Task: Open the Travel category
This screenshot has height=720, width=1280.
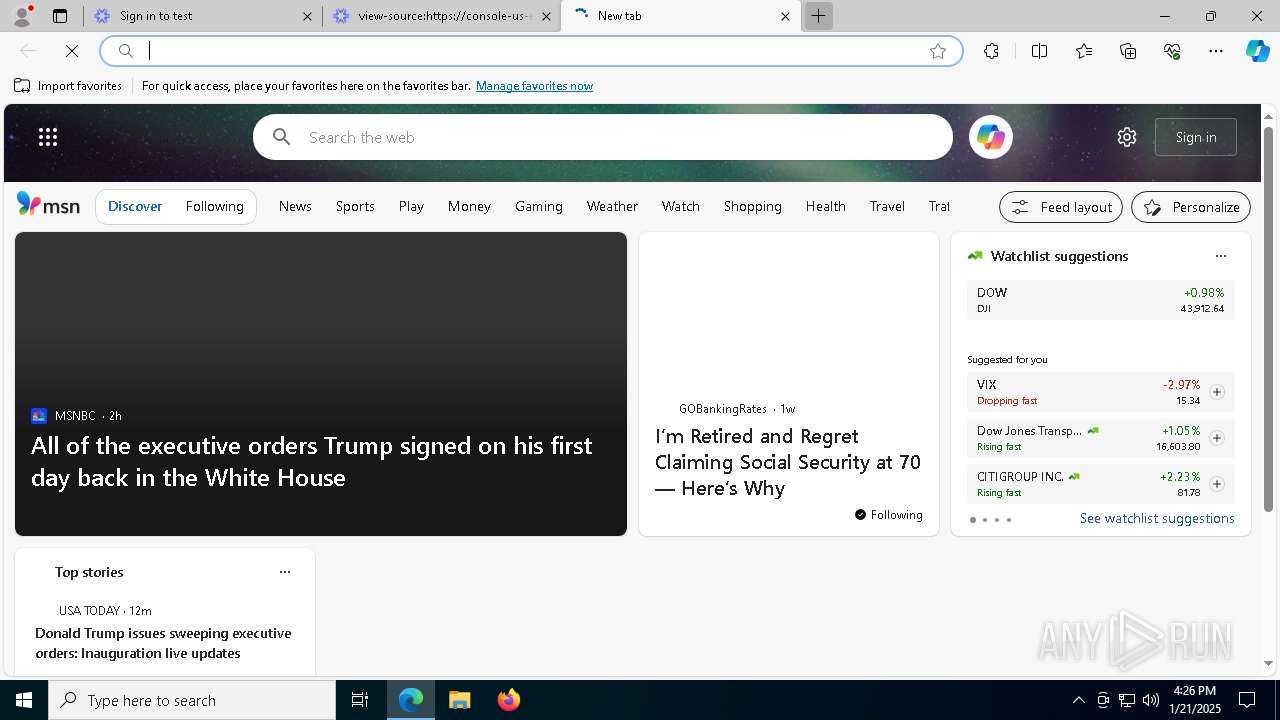Action: (x=887, y=206)
